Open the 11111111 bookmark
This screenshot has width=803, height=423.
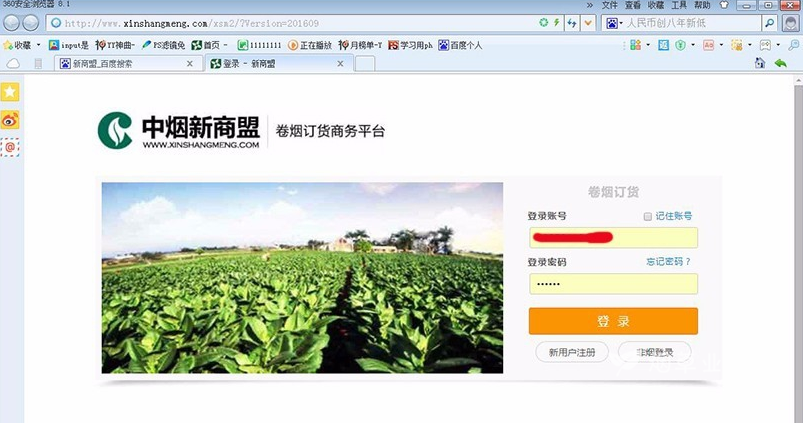(x=259, y=45)
